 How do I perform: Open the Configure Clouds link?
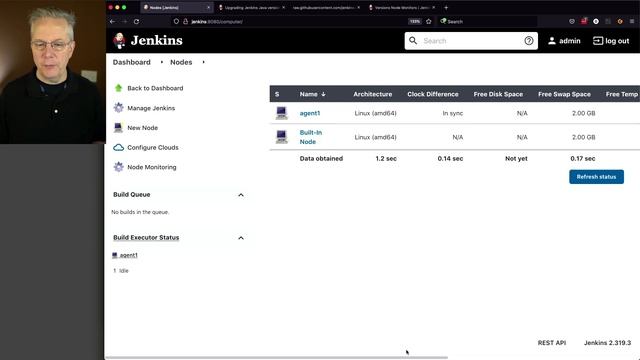click(x=153, y=147)
